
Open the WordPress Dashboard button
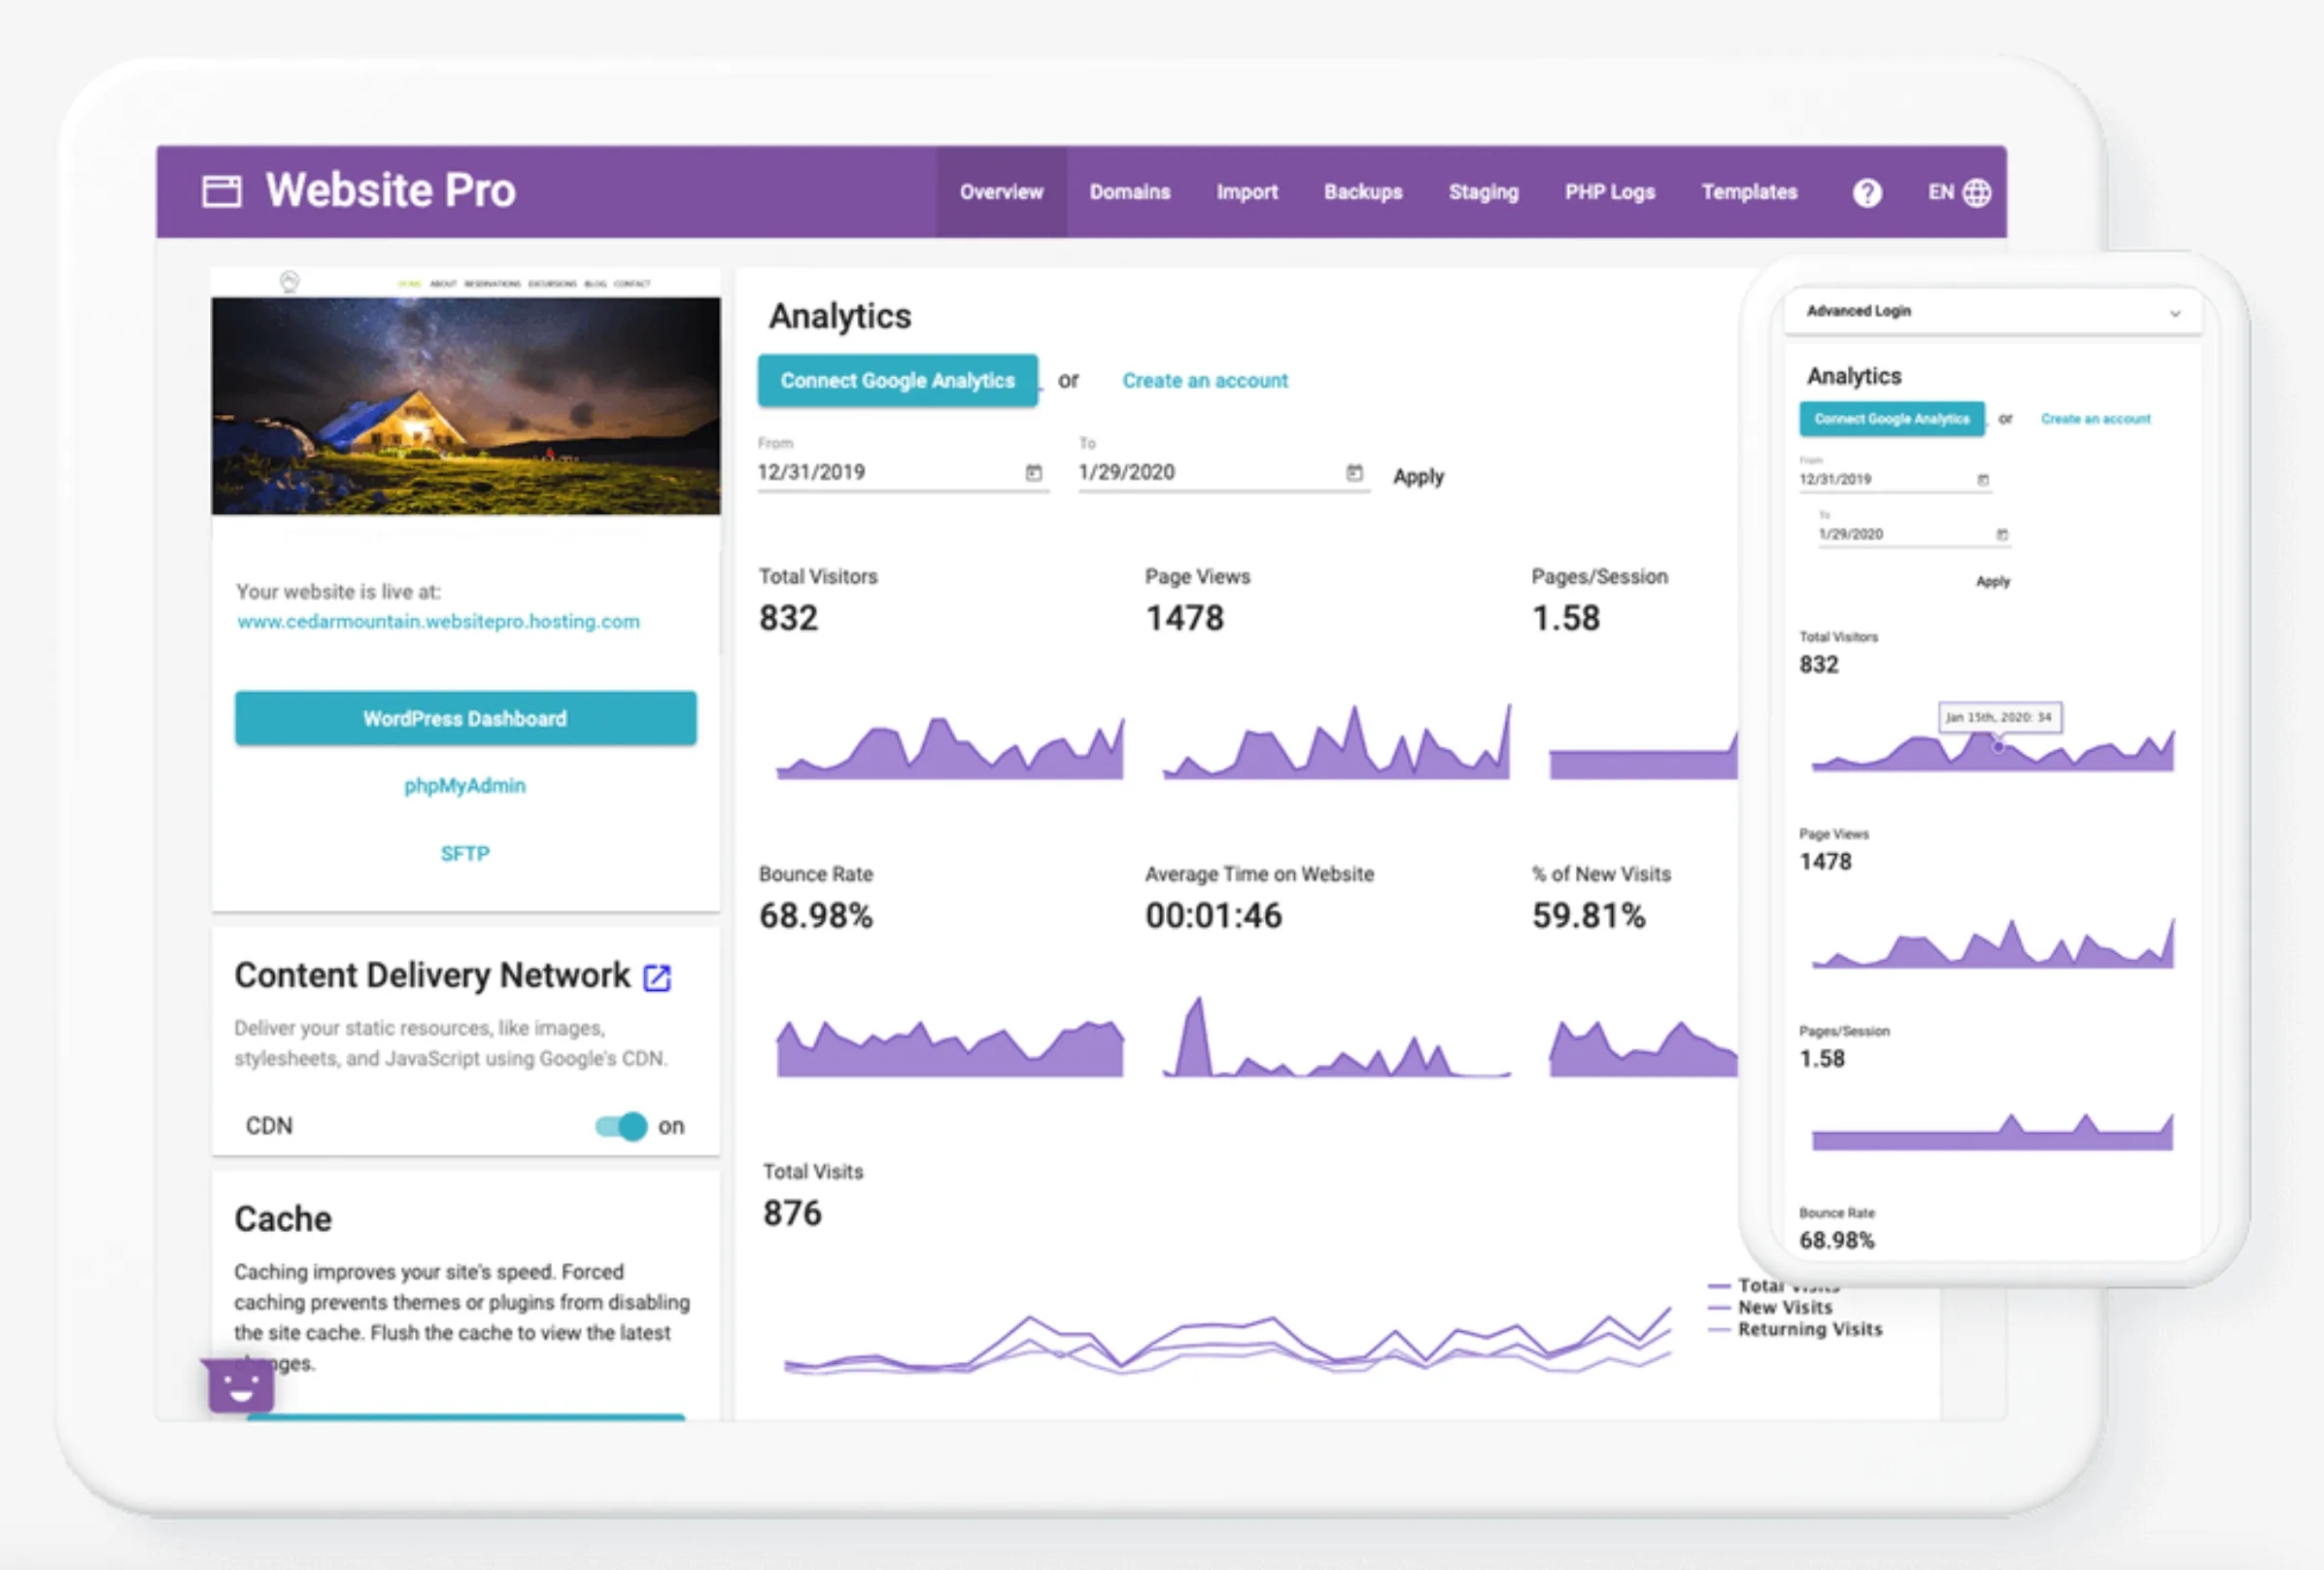pos(465,719)
